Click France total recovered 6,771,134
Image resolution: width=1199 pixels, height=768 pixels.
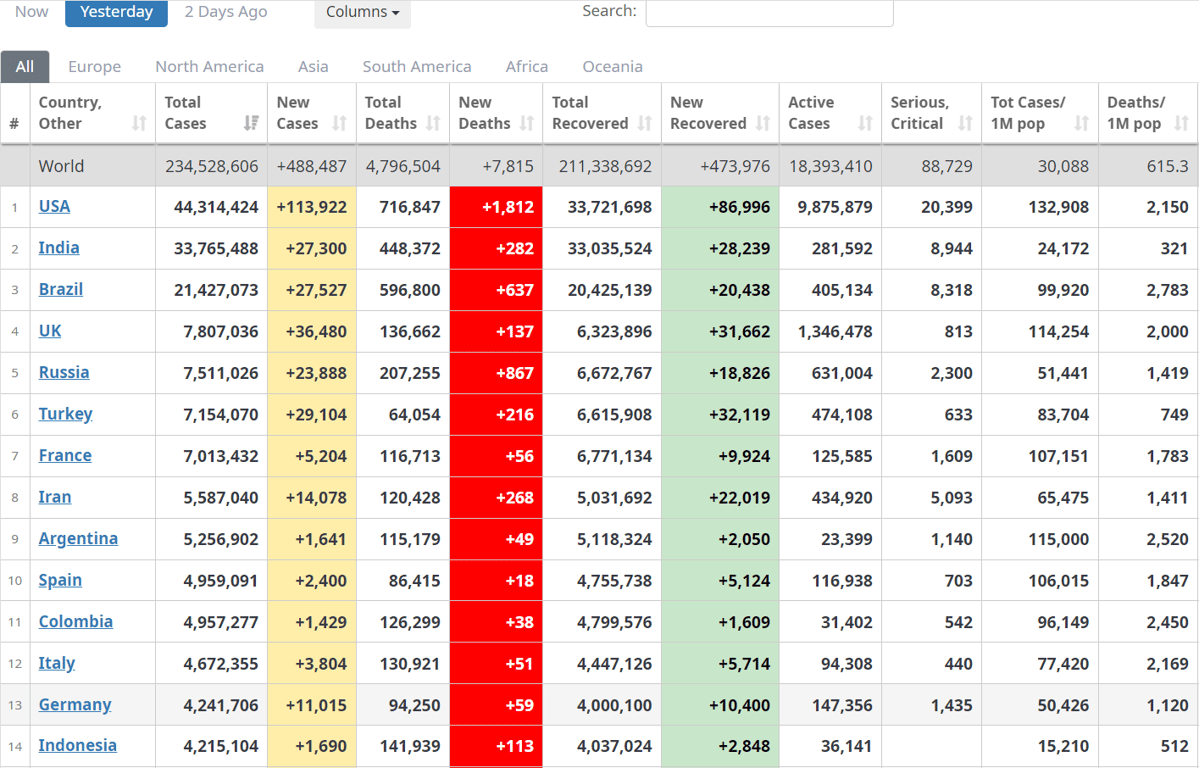click(615, 457)
